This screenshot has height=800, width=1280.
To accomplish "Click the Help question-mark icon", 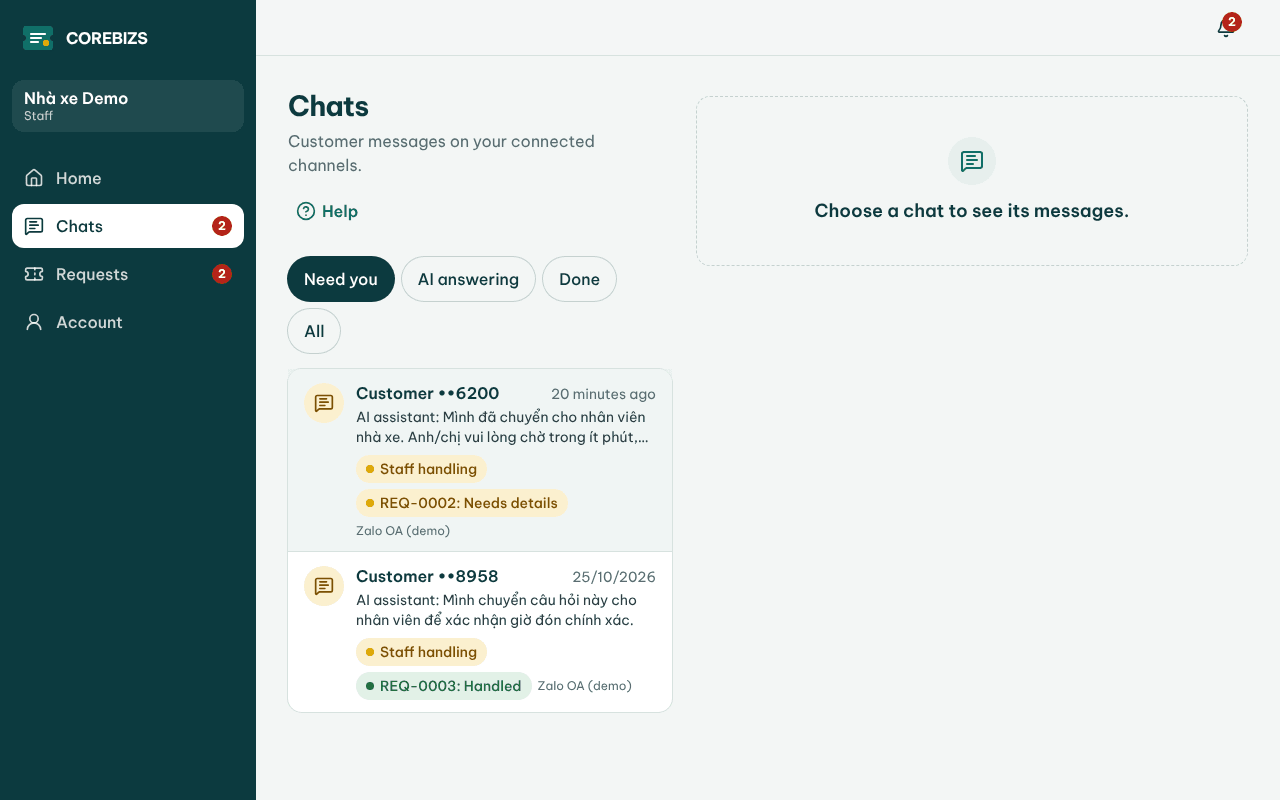I will (x=306, y=211).
